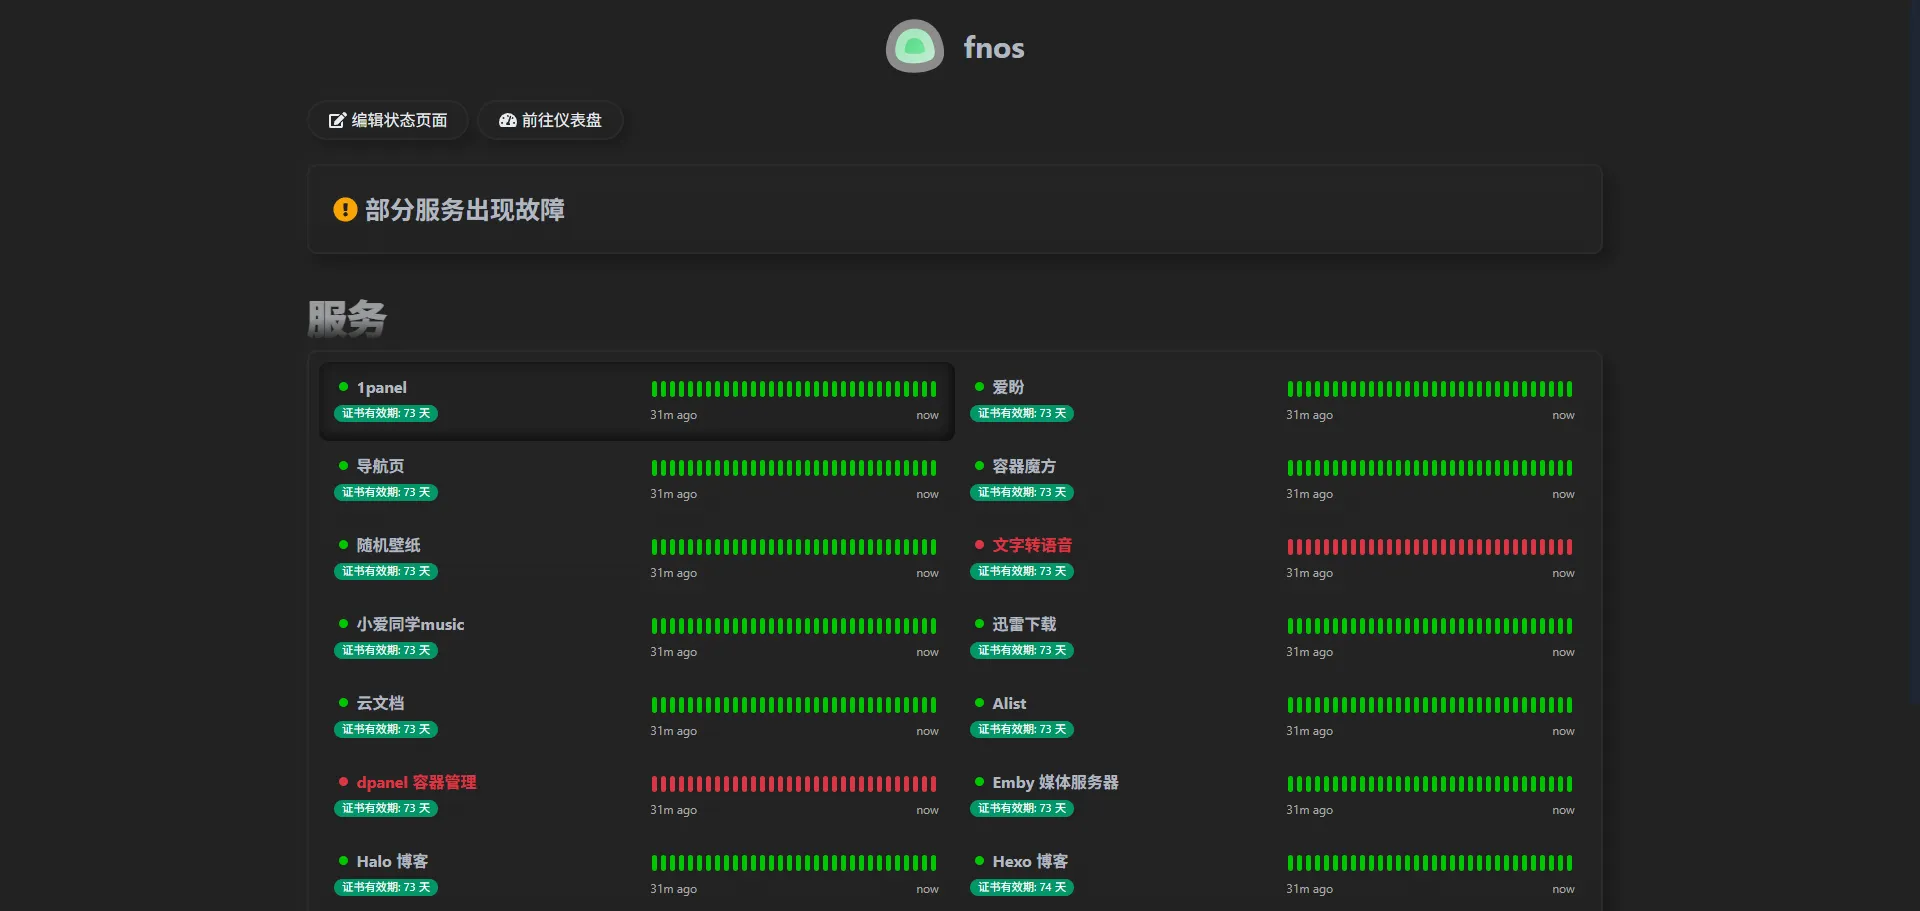The height and width of the screenshot is (911, 1920).
Task: Click the red heartbeat bar for dpanel 容器管理
Action: (x=793, y=784)
